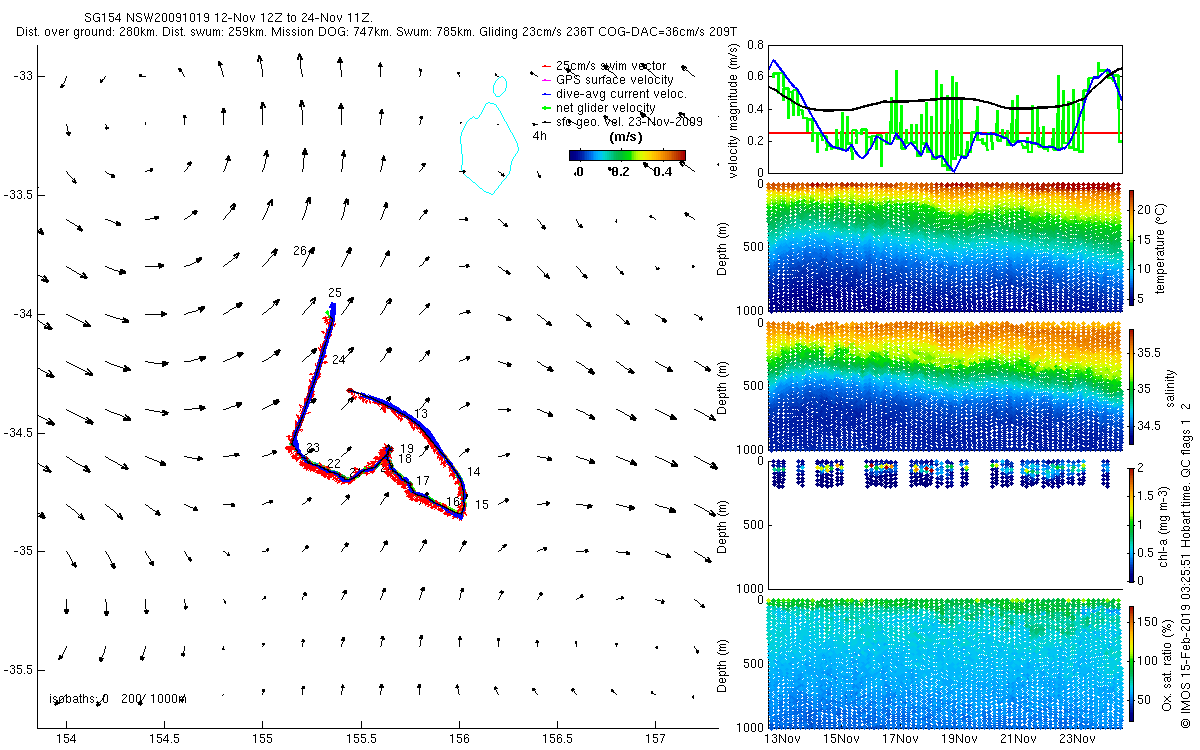1200x750 pixels.
Task: Click longitude tick label '155.5'
Action: pyautogui.click(x=361, y=739)
